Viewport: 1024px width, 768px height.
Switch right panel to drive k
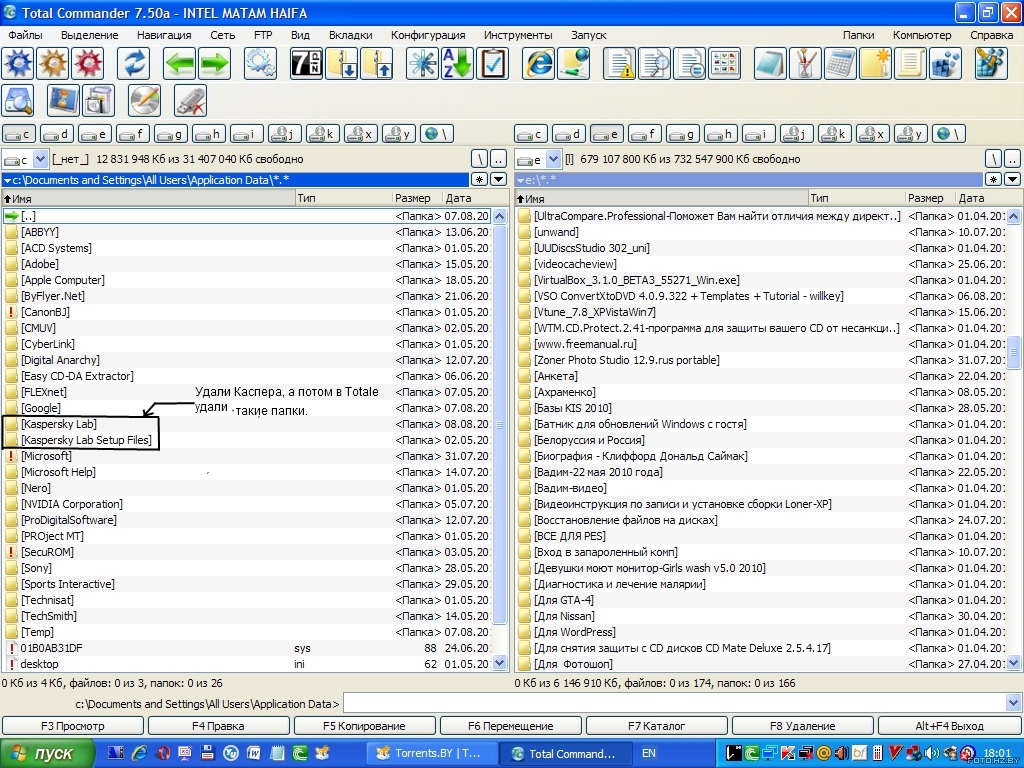(834, 134)
